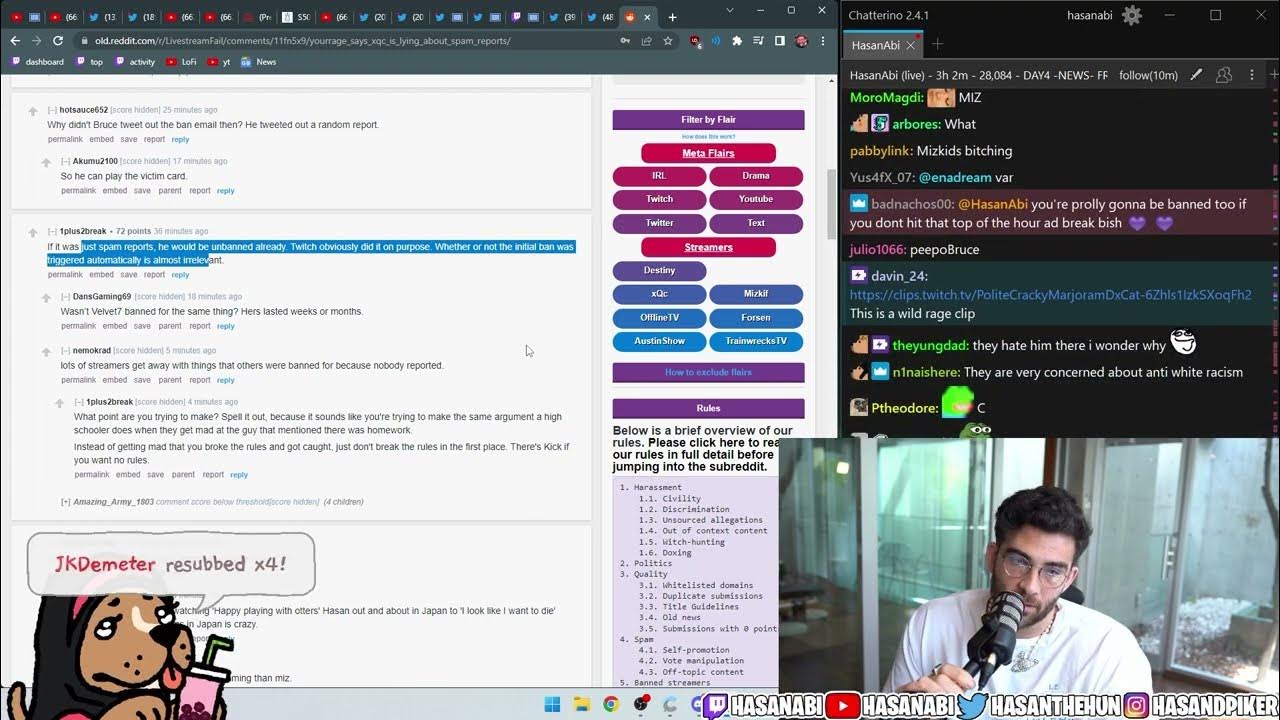
Task: Open a new Chrome tab
Action: pyautogui.click(x=672, y=17)
